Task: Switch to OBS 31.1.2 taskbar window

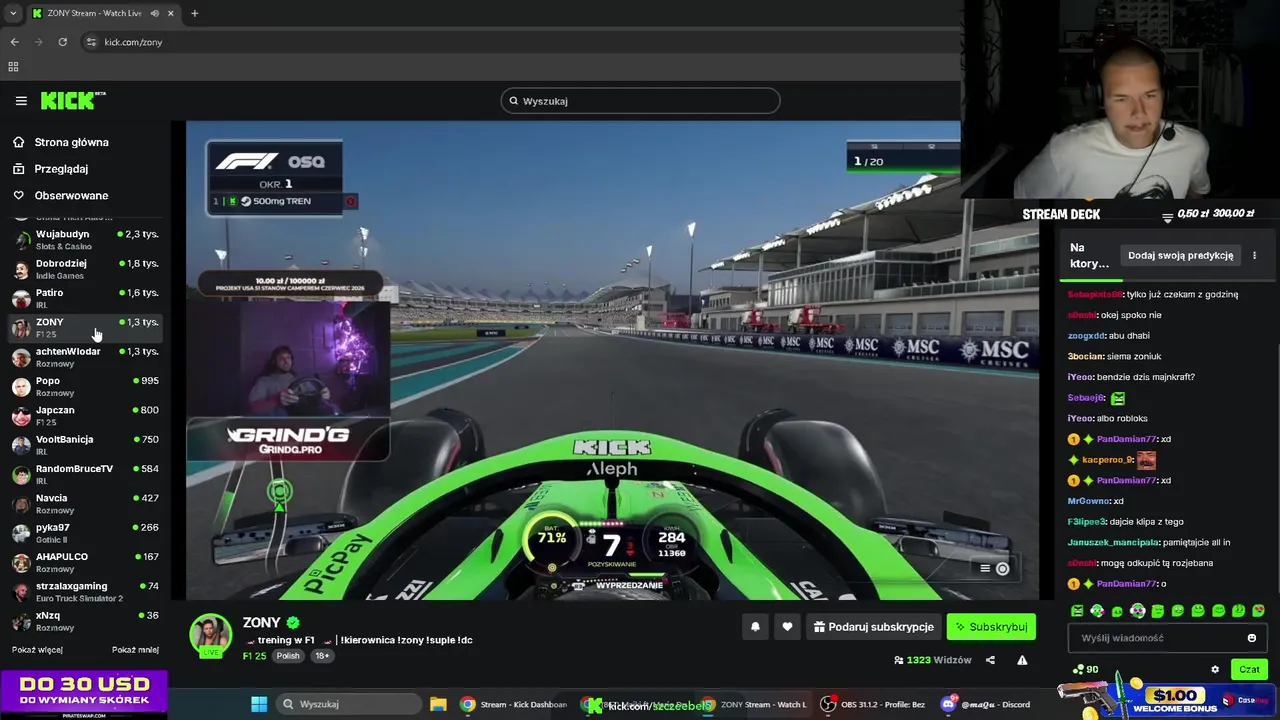Action: click(x=872, y=704)
